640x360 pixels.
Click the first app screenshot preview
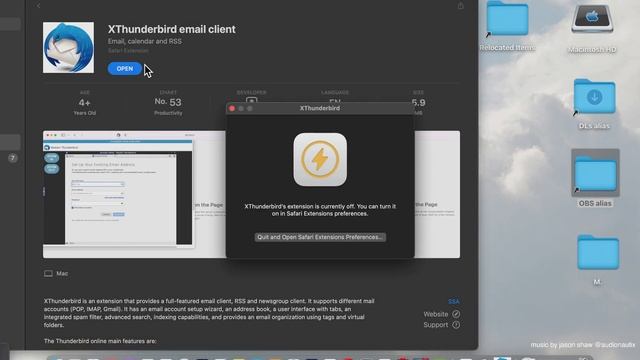(x=134, y=194)
